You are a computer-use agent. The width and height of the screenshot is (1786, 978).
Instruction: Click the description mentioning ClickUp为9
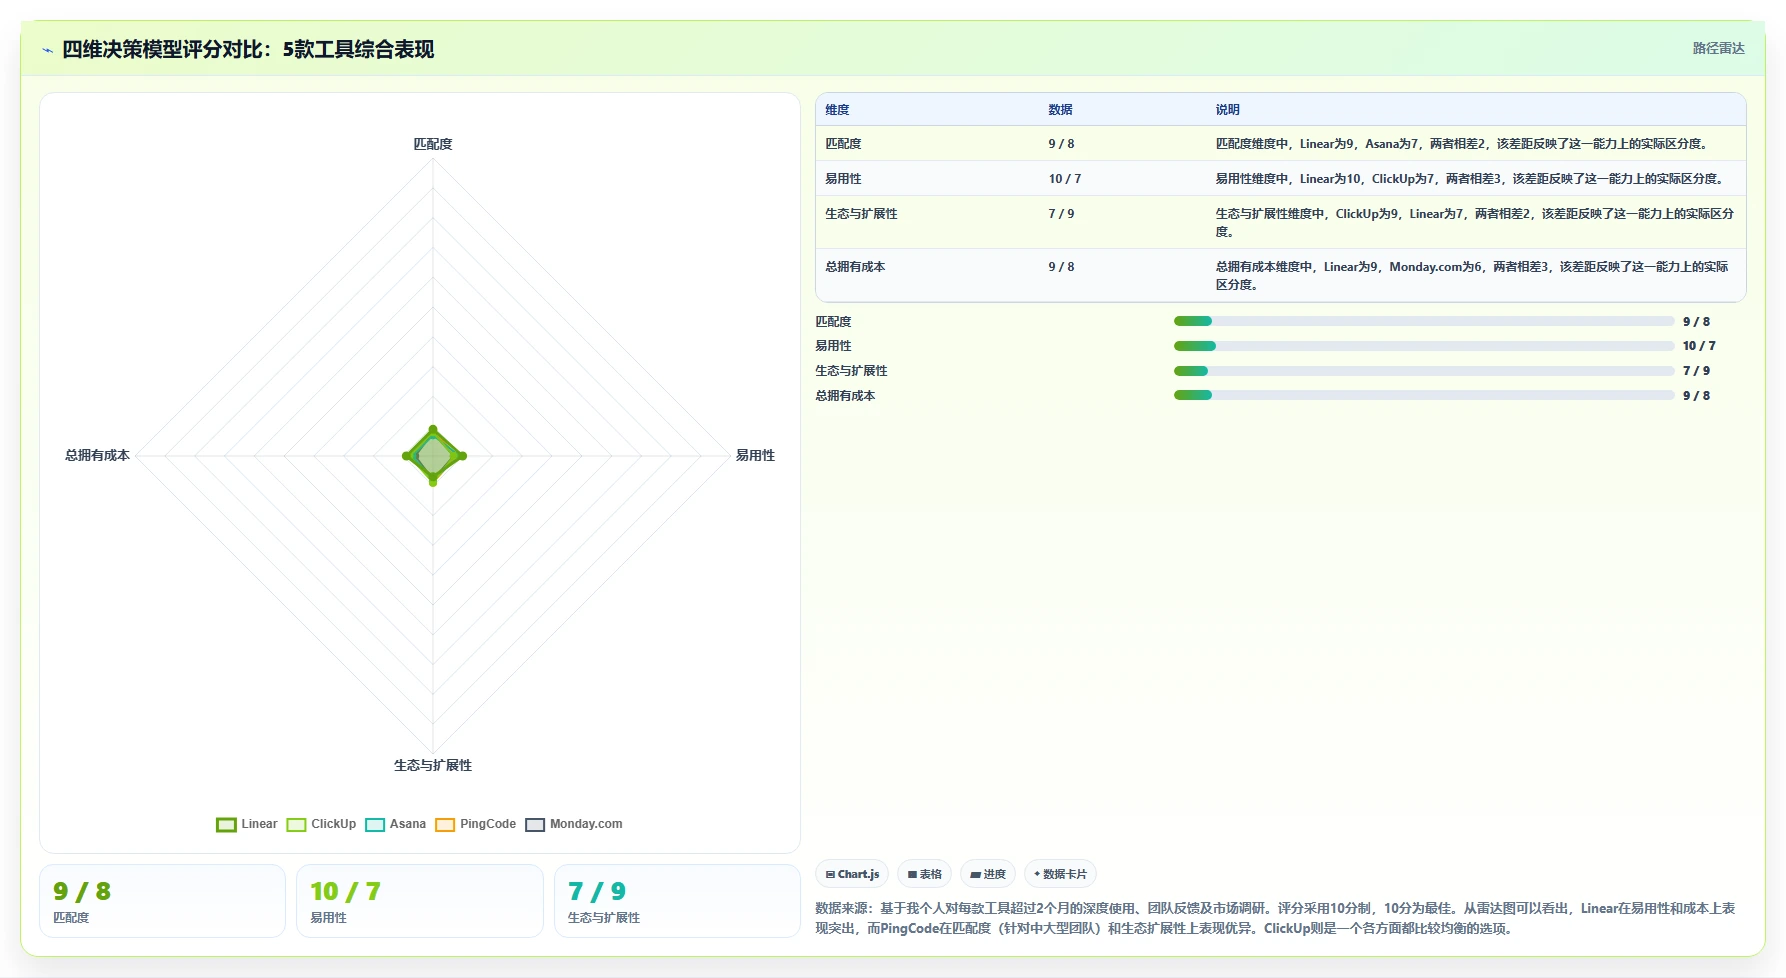click(1475, 223)
